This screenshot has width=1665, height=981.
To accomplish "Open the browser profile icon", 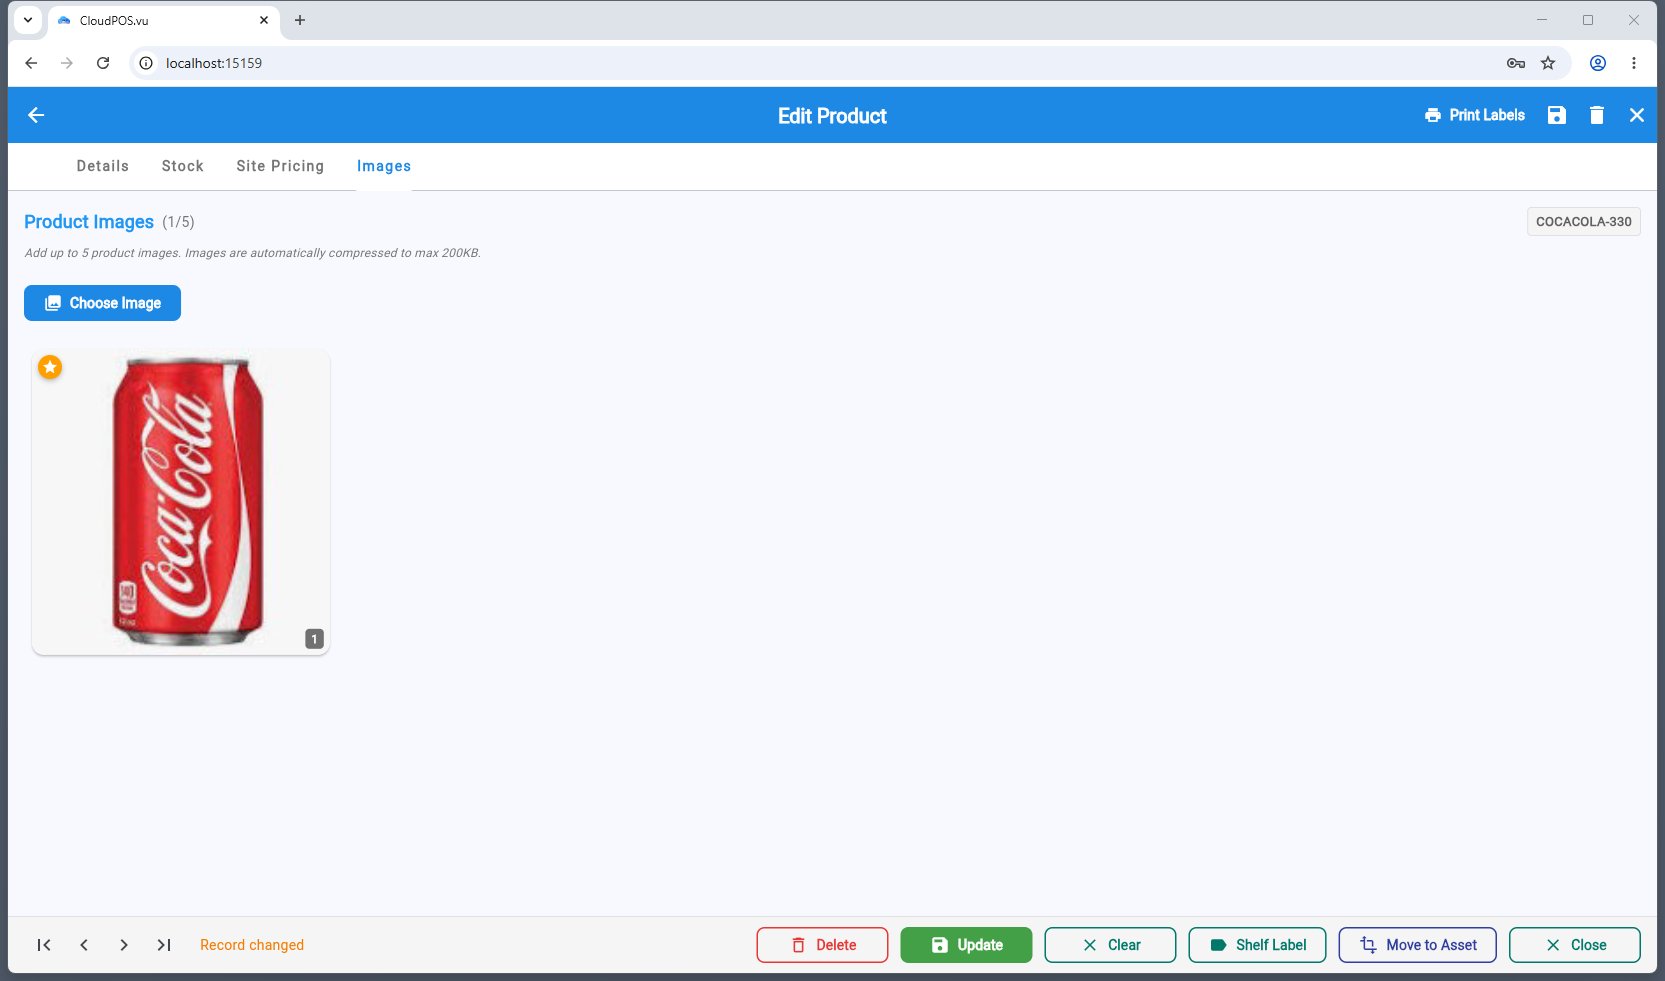I will (x=1598, y=63).
